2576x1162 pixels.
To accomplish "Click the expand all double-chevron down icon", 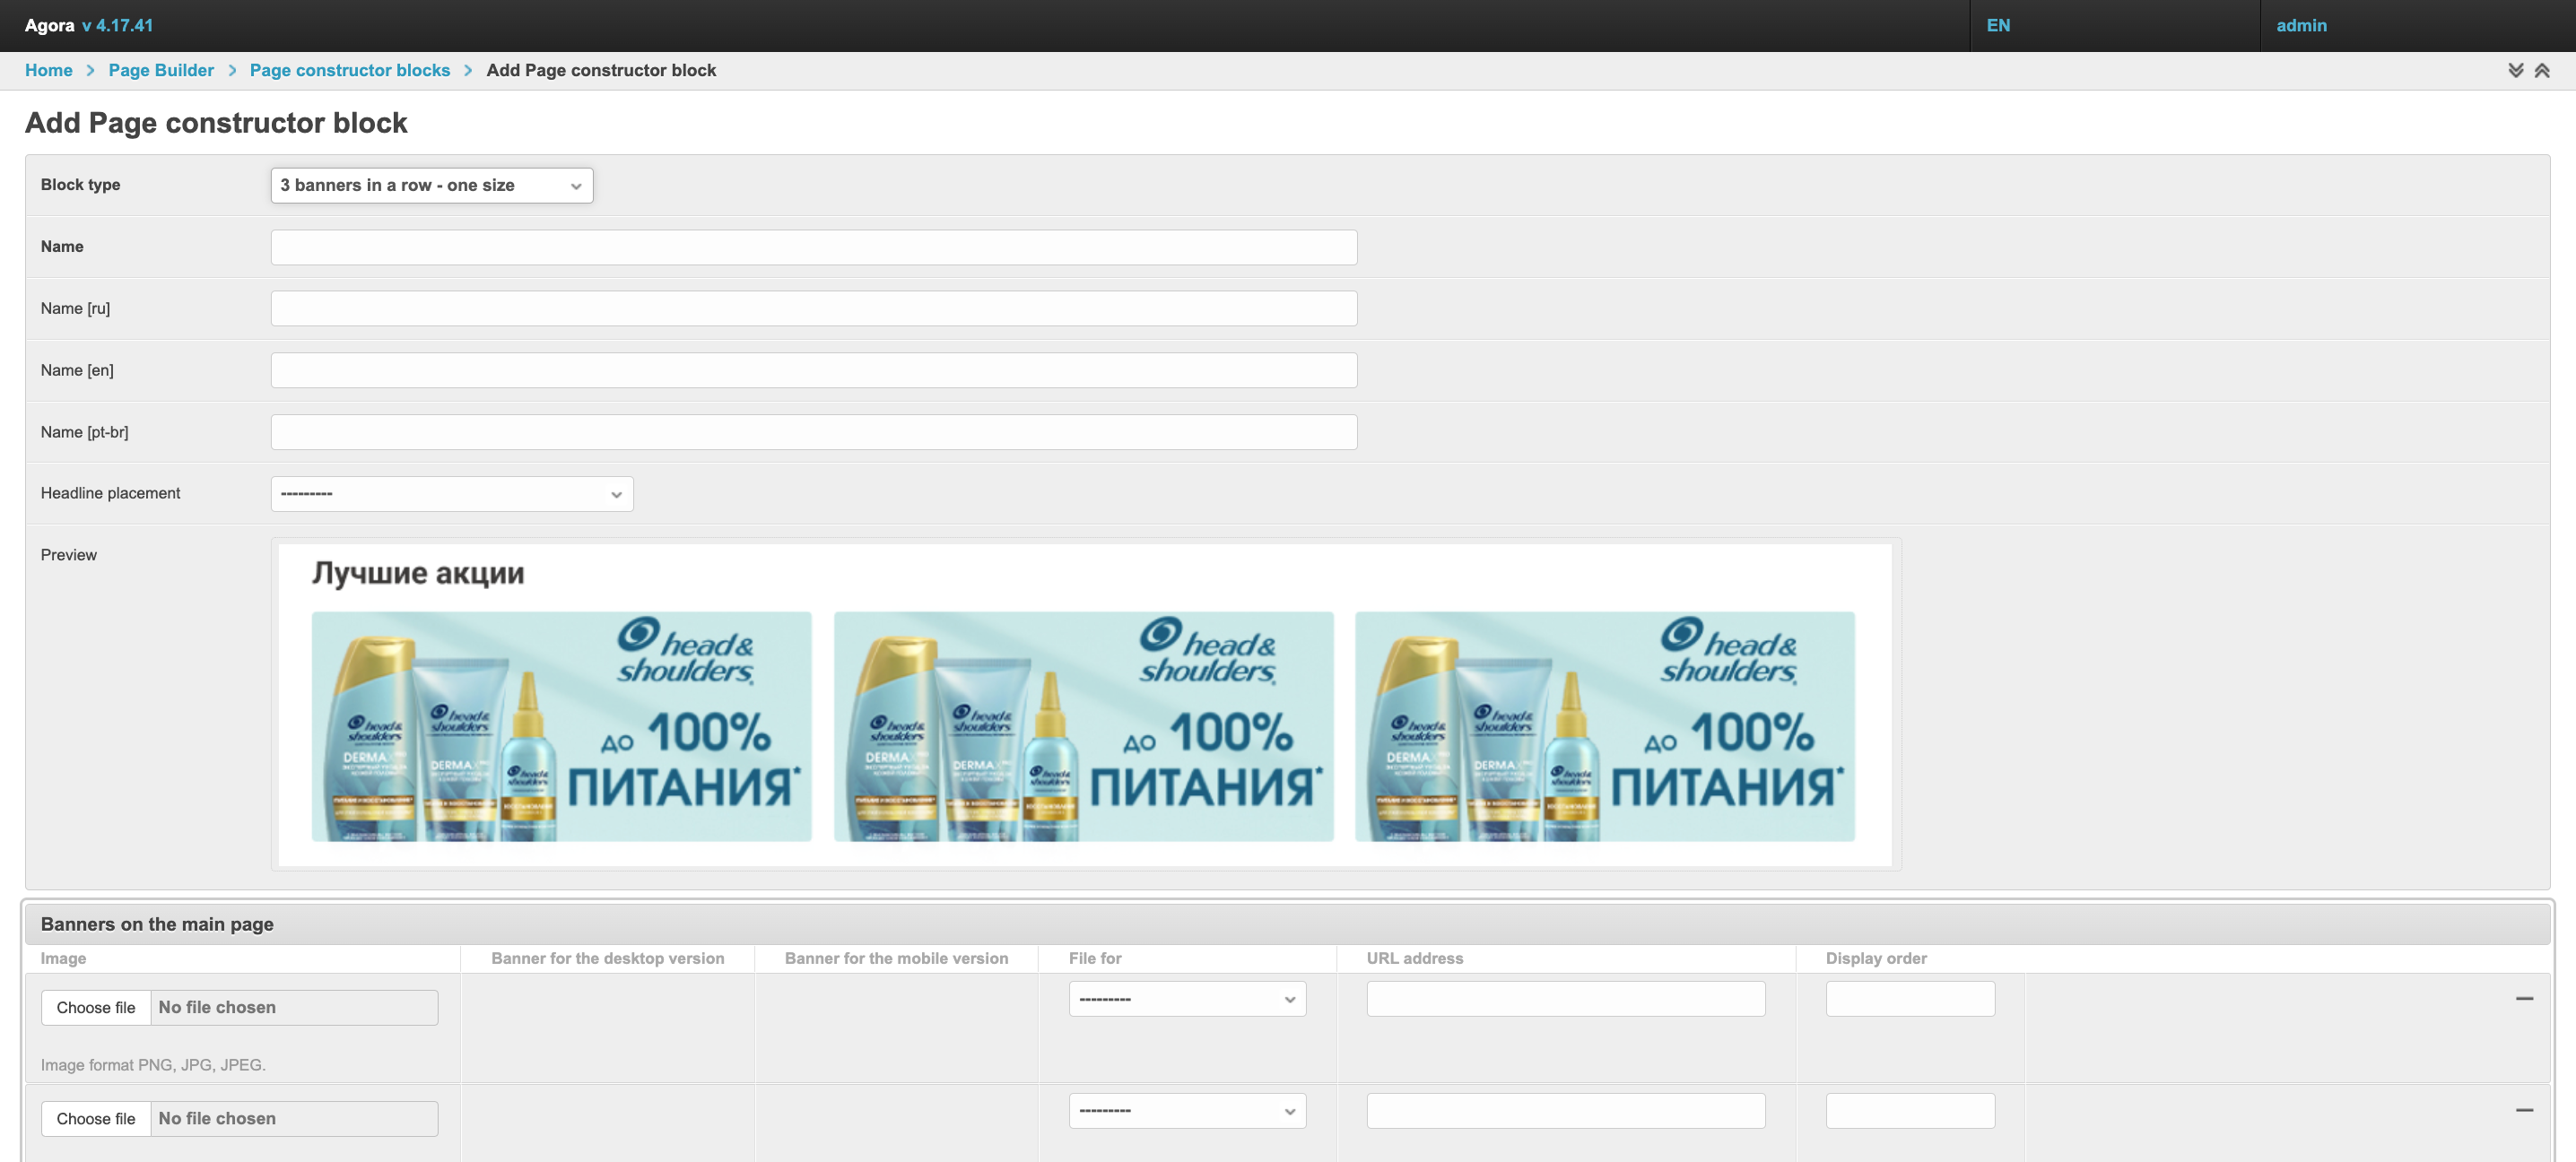I will (2515, 70).
